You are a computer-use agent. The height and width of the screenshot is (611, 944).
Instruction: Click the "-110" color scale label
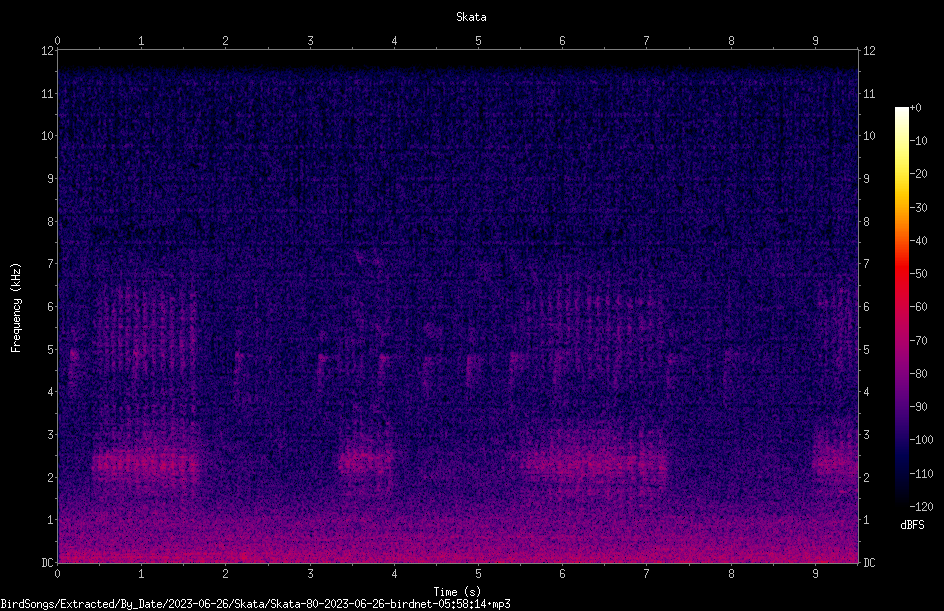[x=921, y=474]
